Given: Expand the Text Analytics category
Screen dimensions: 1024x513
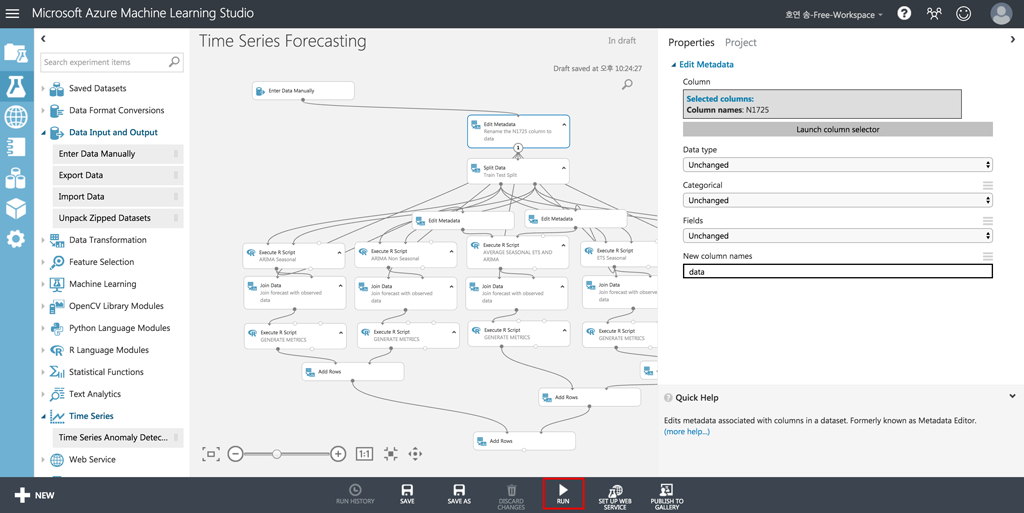Looking at the screenshot, I should [x=44, y=394].
